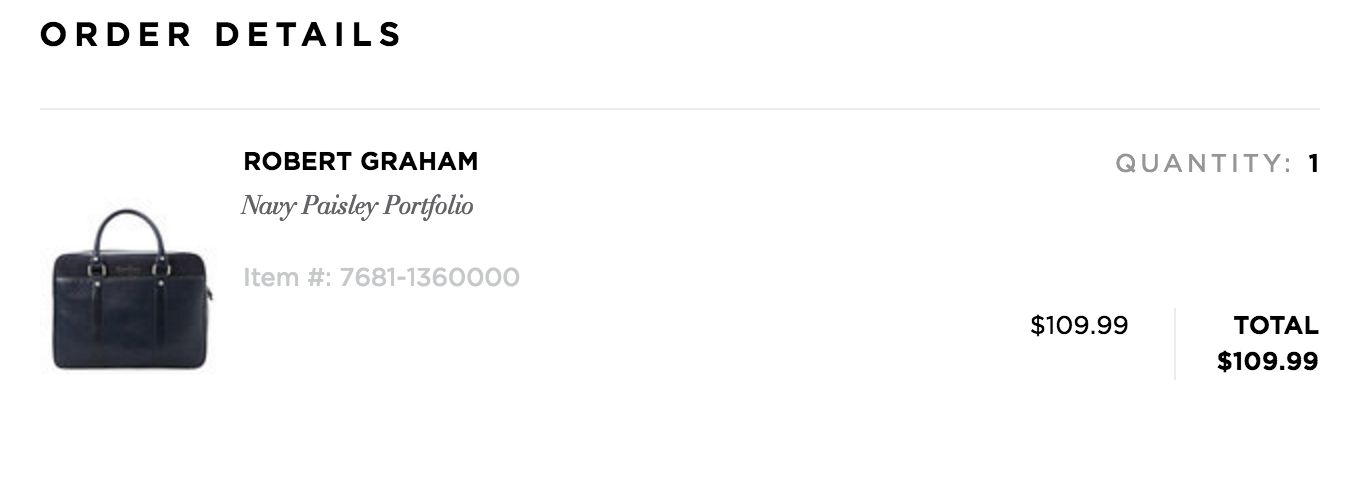Image resolution: width=1352 pixels, height=482 pixels.
Task: Click the quantity value 1
Action: coord(1314,164)
